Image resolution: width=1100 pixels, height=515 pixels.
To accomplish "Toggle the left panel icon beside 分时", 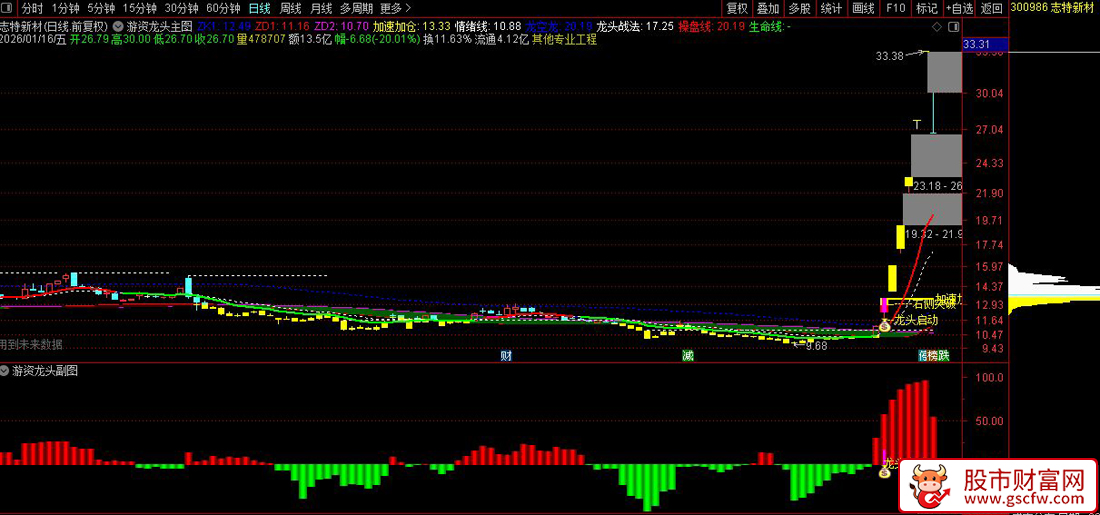I will (8, 8).
